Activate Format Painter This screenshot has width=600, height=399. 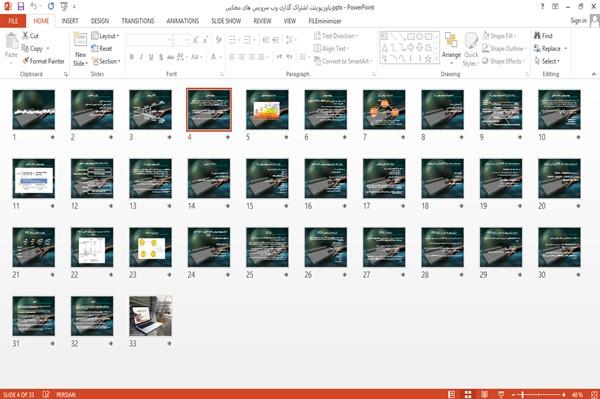point(43,61)
